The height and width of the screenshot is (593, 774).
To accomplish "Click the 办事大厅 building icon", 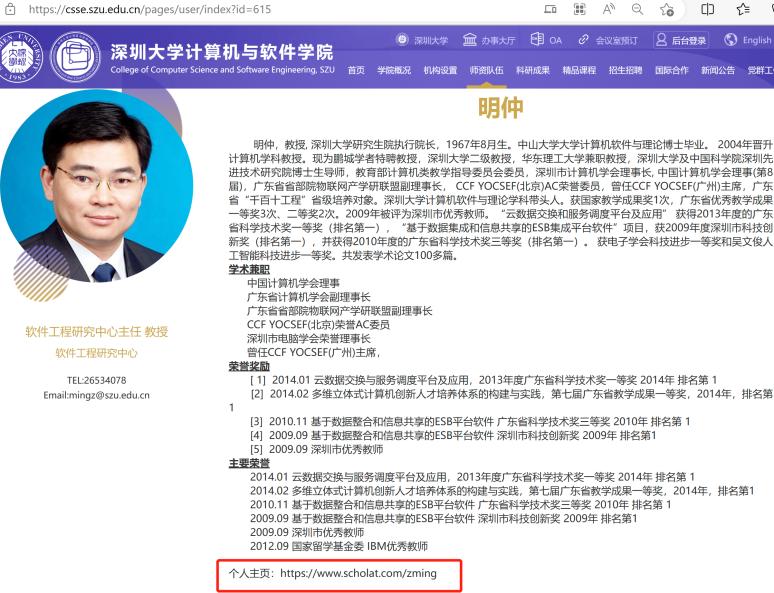I will (x=469, y=40).
